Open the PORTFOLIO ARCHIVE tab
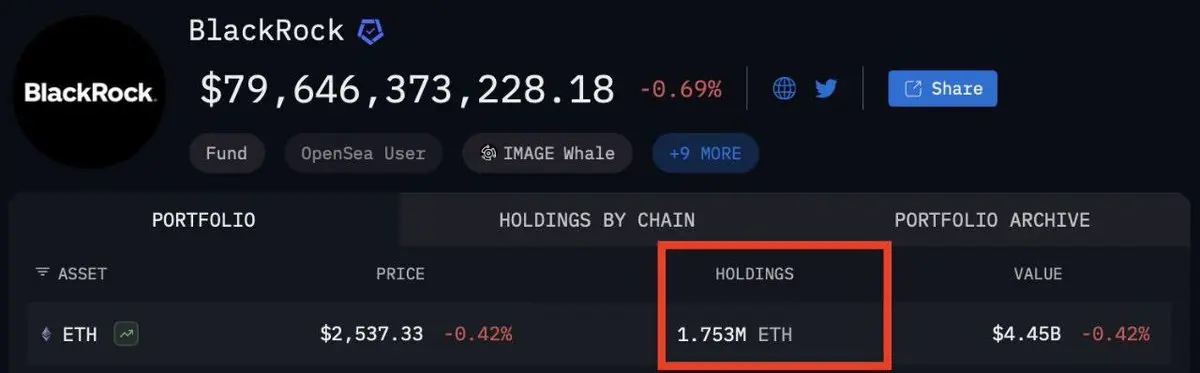This screenshot has height=373, width=1200. 992,220
